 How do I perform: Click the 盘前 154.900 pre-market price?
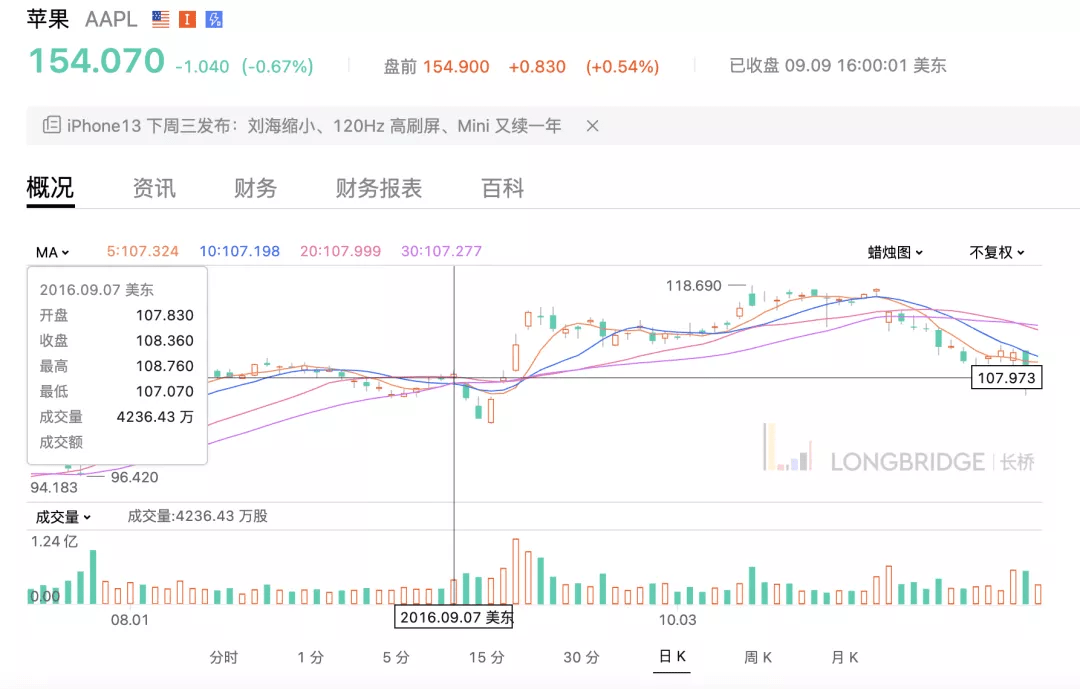click(437, 67)
